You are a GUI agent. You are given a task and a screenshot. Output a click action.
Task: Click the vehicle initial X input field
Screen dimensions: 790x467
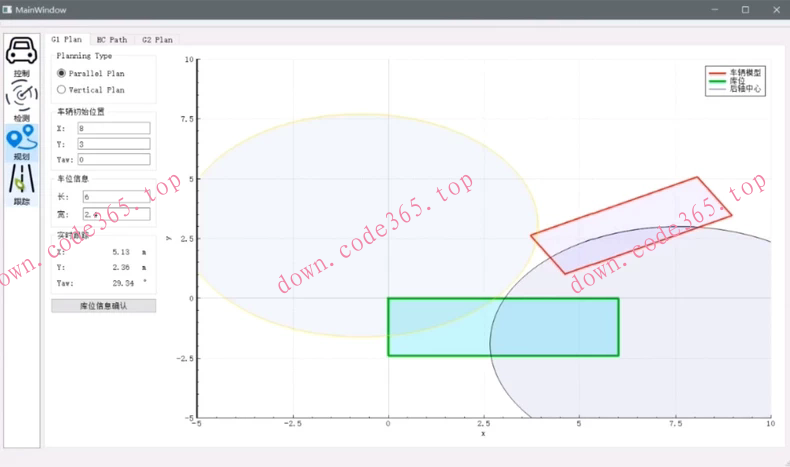tap(114, 128)
